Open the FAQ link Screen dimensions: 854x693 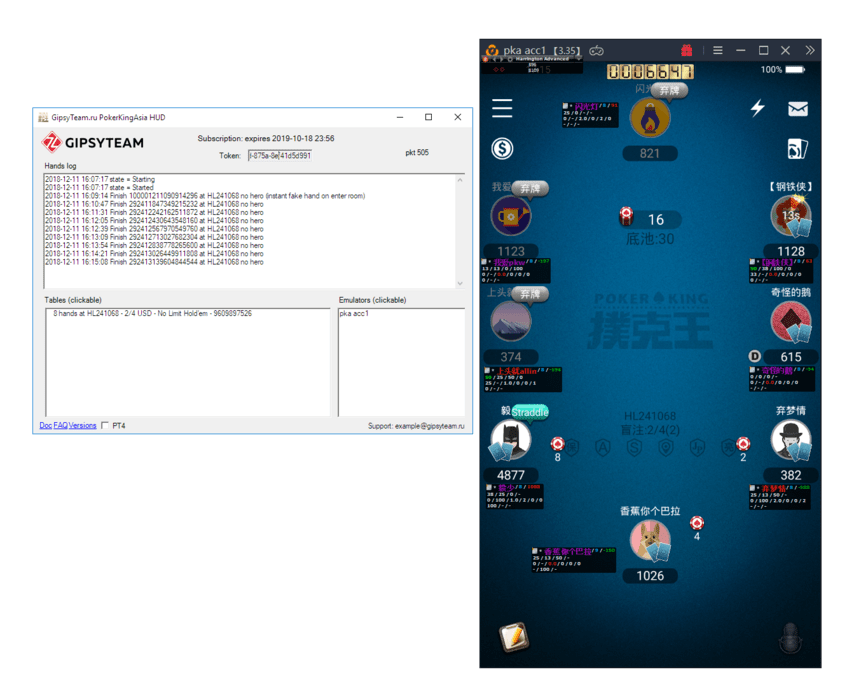[x=60, y=425]
